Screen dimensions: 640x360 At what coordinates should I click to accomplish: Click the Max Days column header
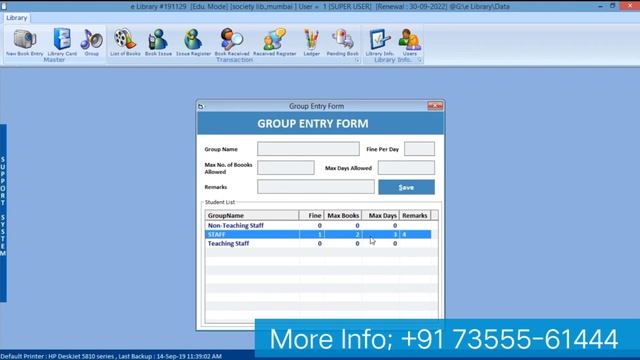[x=380, y=216]
